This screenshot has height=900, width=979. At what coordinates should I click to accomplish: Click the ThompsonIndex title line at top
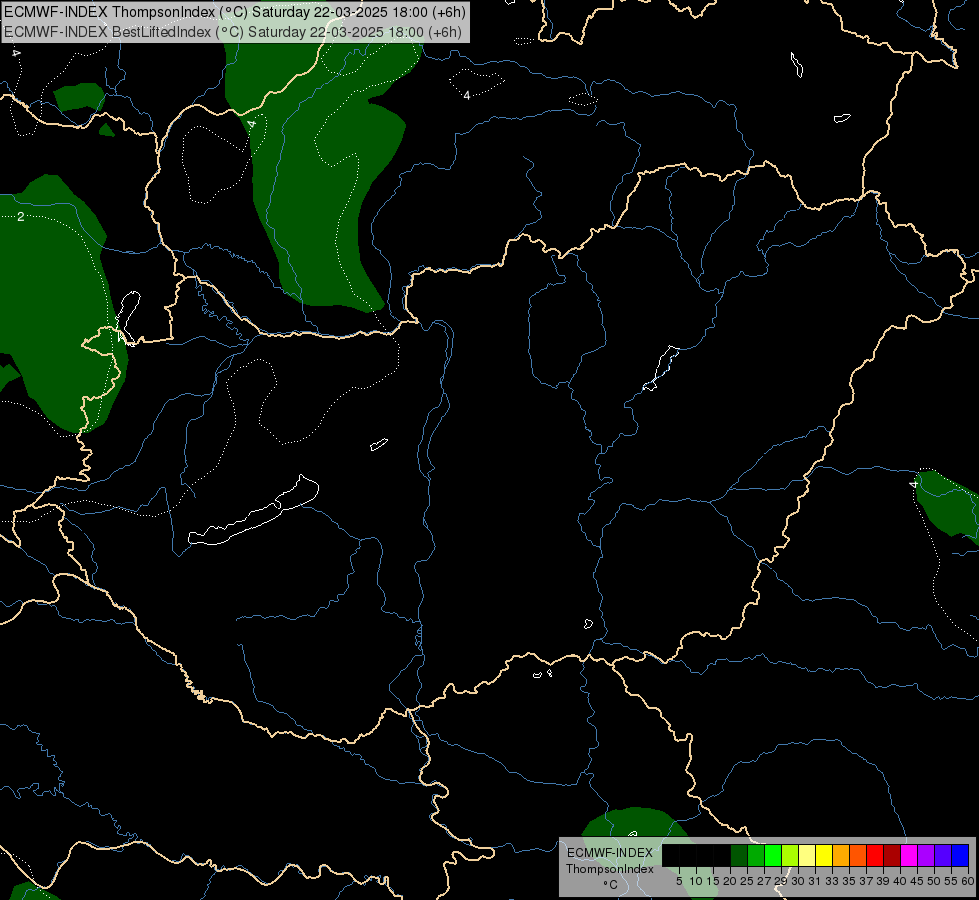235,12
